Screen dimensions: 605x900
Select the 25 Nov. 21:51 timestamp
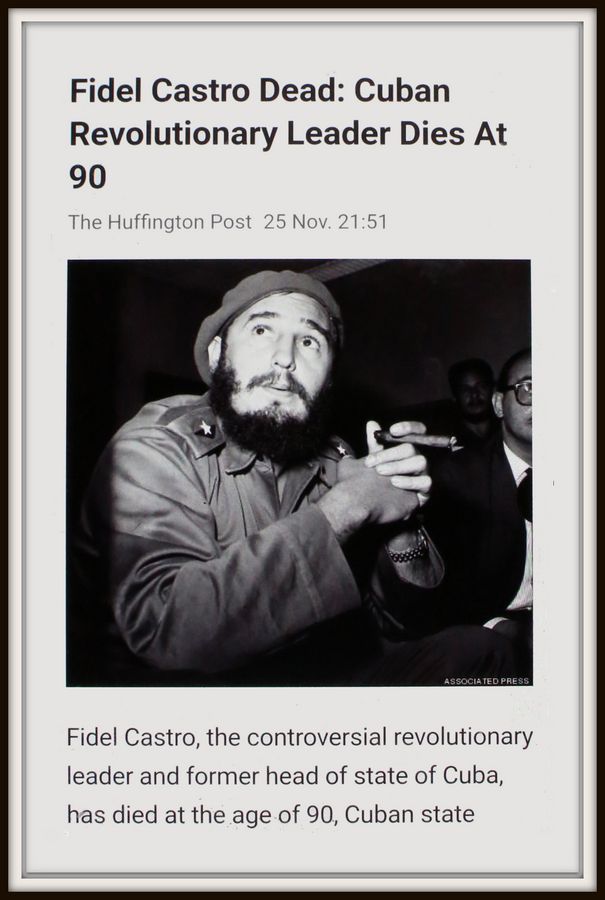point(325,222)
